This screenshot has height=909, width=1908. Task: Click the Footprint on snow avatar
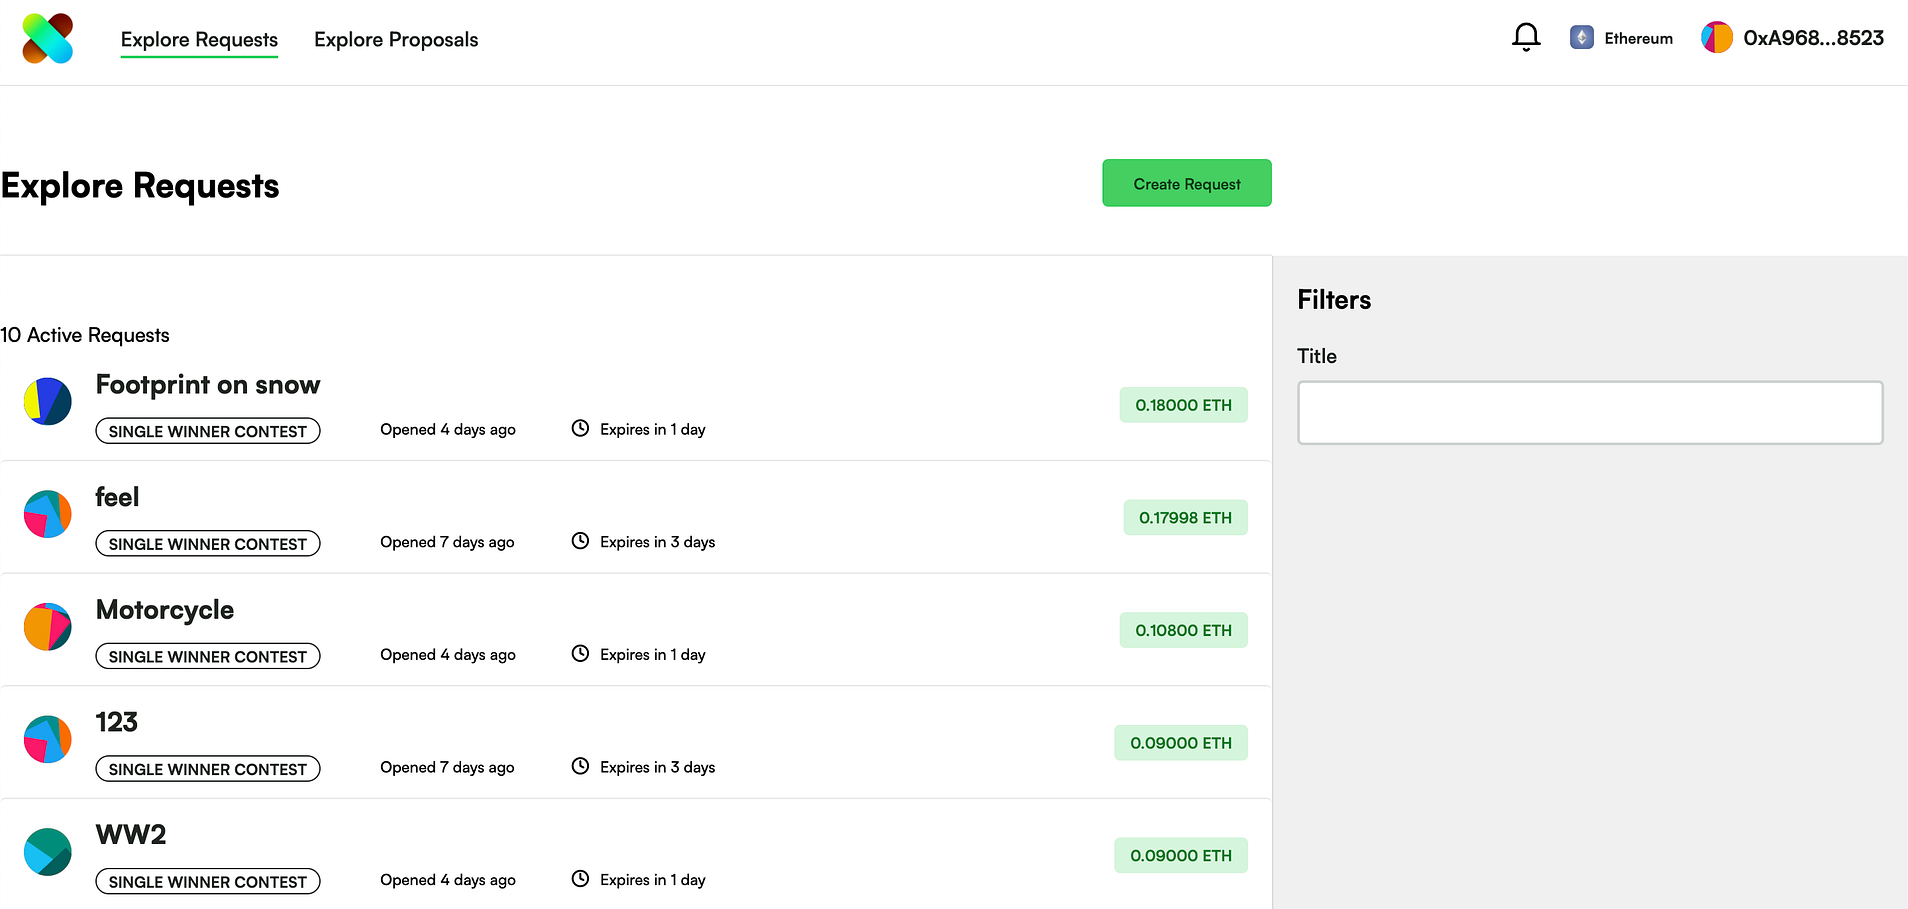click(x=48, y=401)
